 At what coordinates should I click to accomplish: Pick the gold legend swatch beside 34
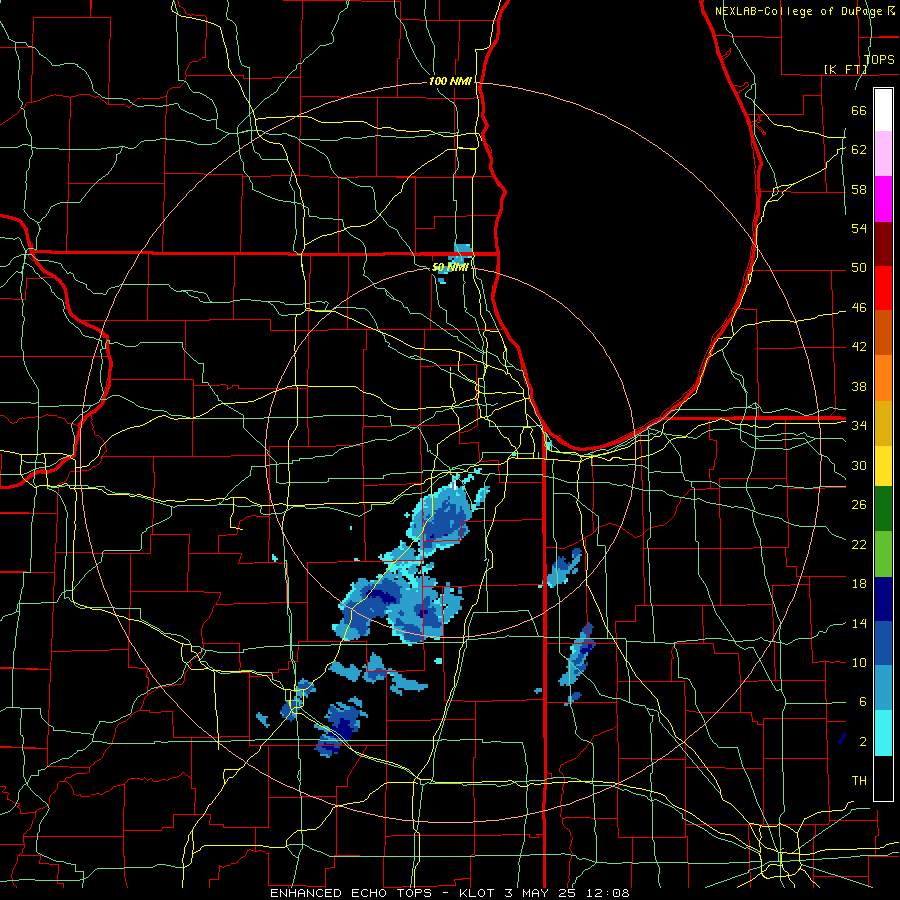(883, 423)
